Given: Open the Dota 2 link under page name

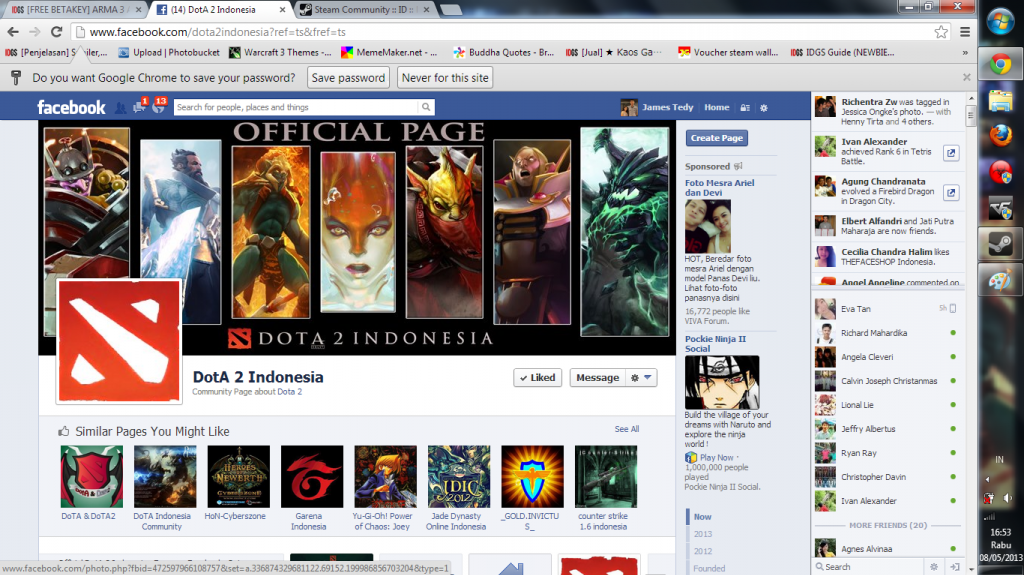Looking at the screenshot, I should click(x=289, y=391).
